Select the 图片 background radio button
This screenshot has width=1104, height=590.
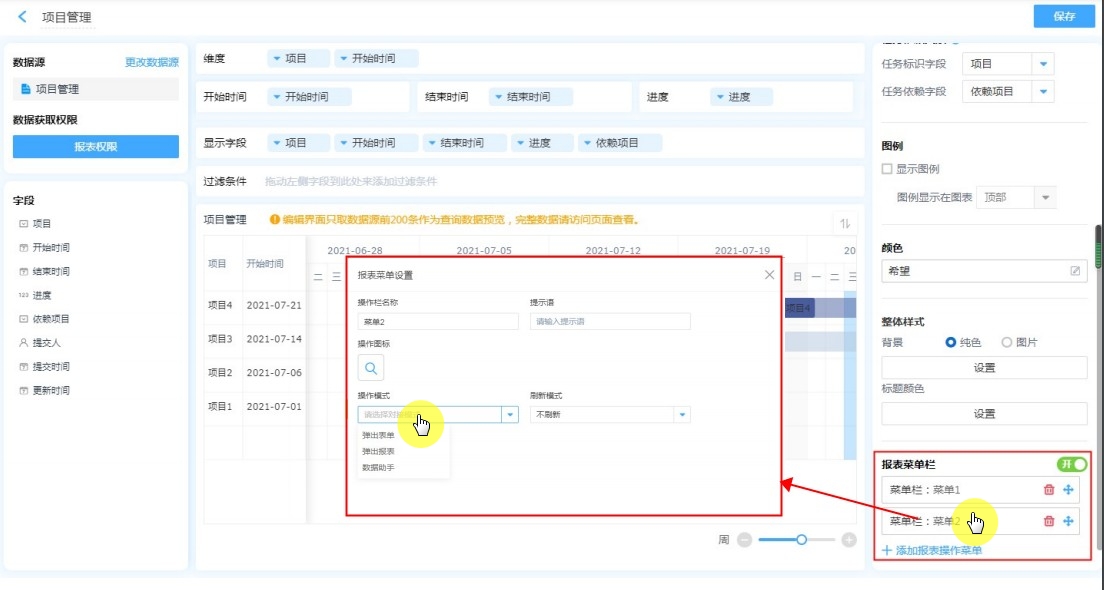tap(1006, 342)
